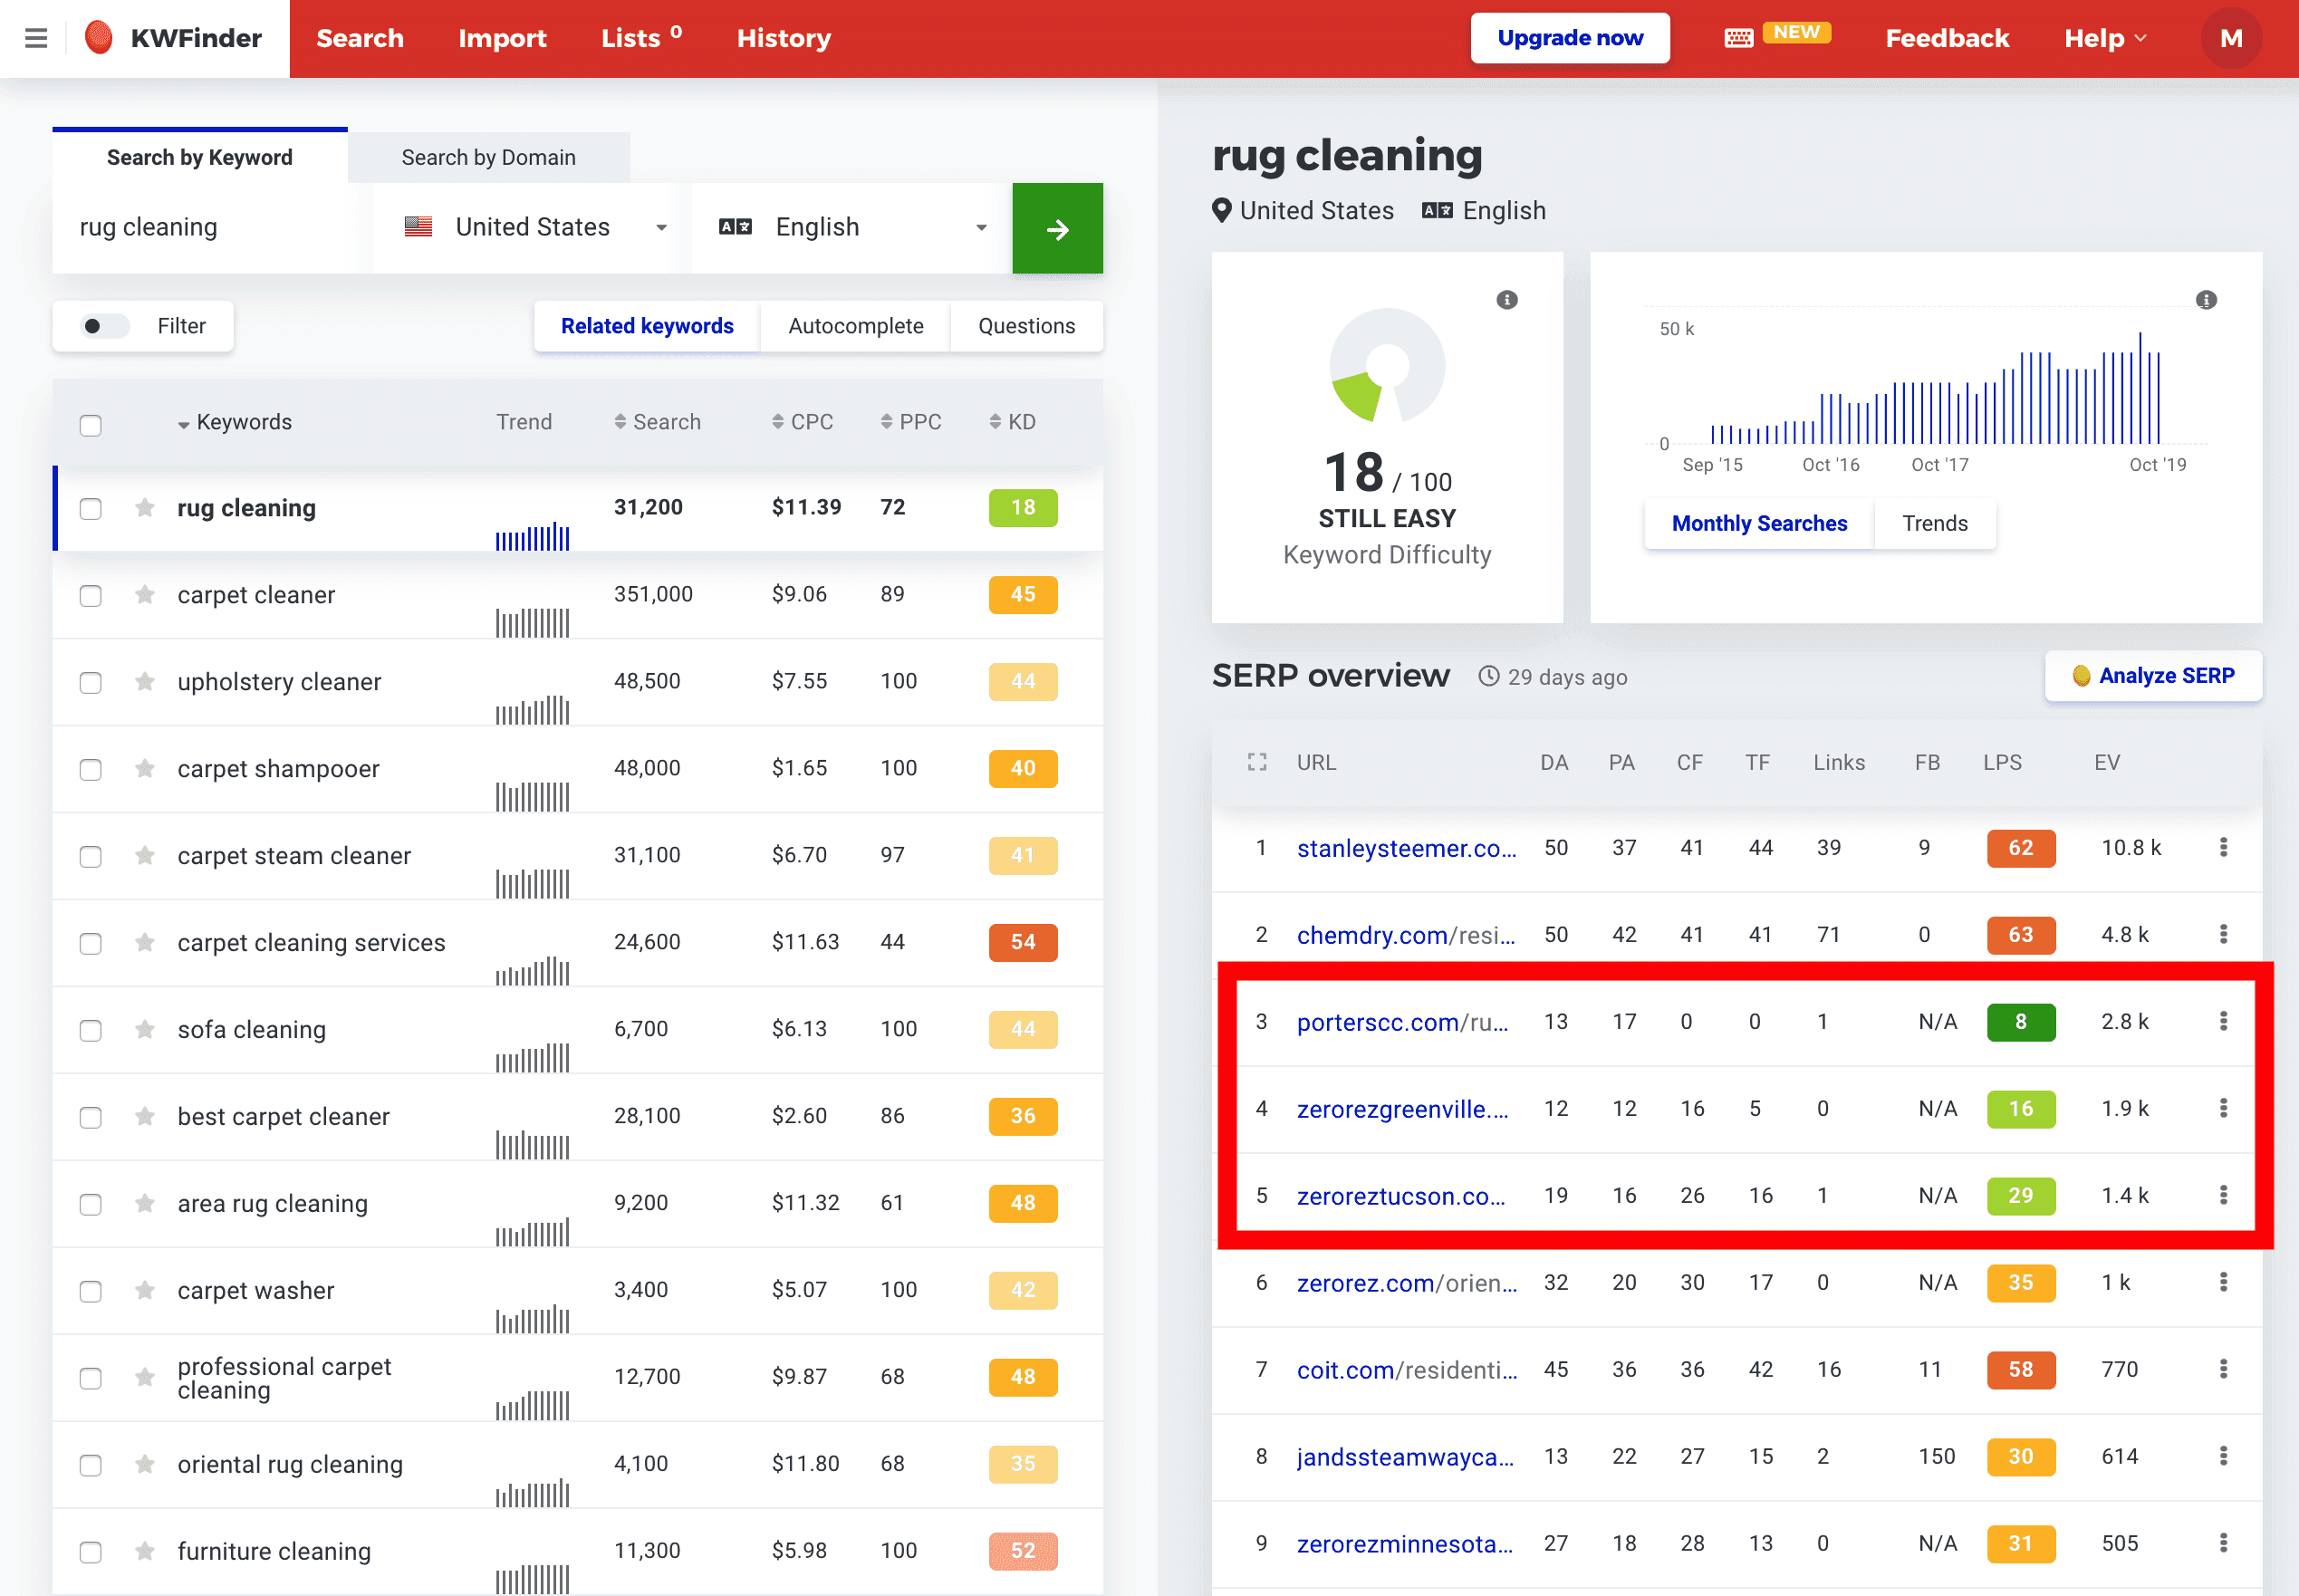Expand SERP table fullscreen icon
Viewport: 2299px width, 1596px height.
(x=1257, y=762)
